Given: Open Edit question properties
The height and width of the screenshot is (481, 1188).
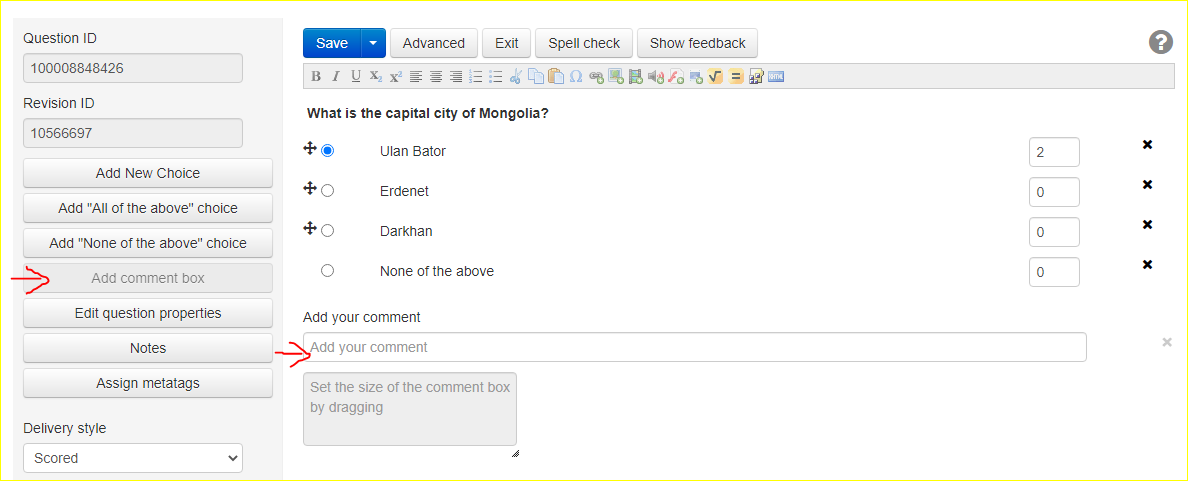Looking at the screenshot, I should click(x=148, y=313).
